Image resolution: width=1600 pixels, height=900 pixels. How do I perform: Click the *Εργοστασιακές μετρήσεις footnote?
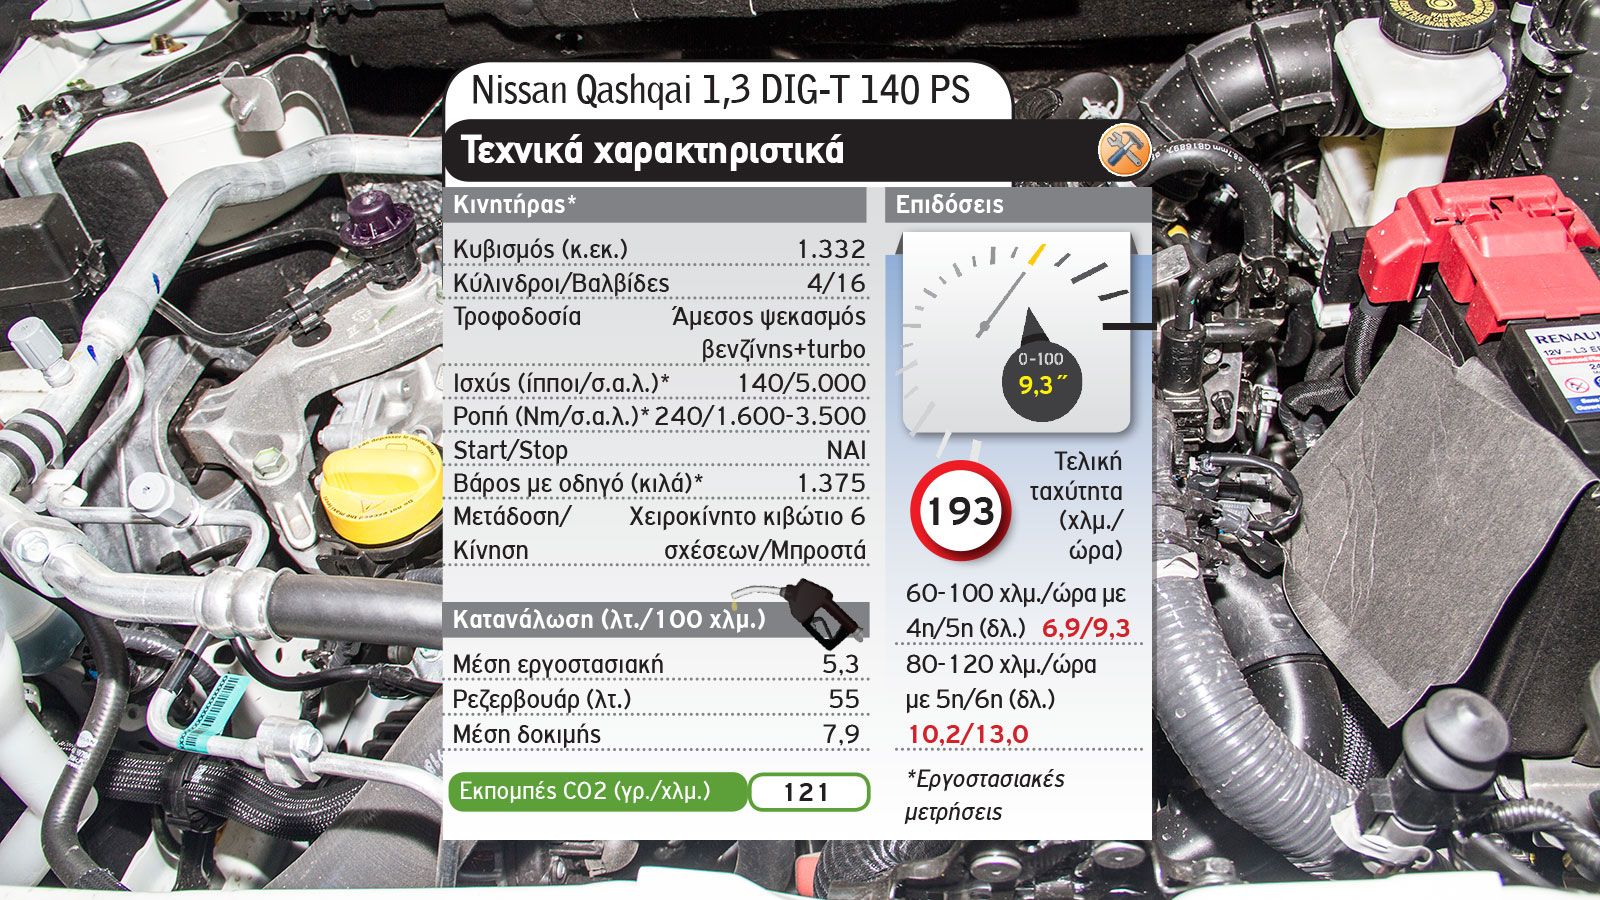(985, 795)
